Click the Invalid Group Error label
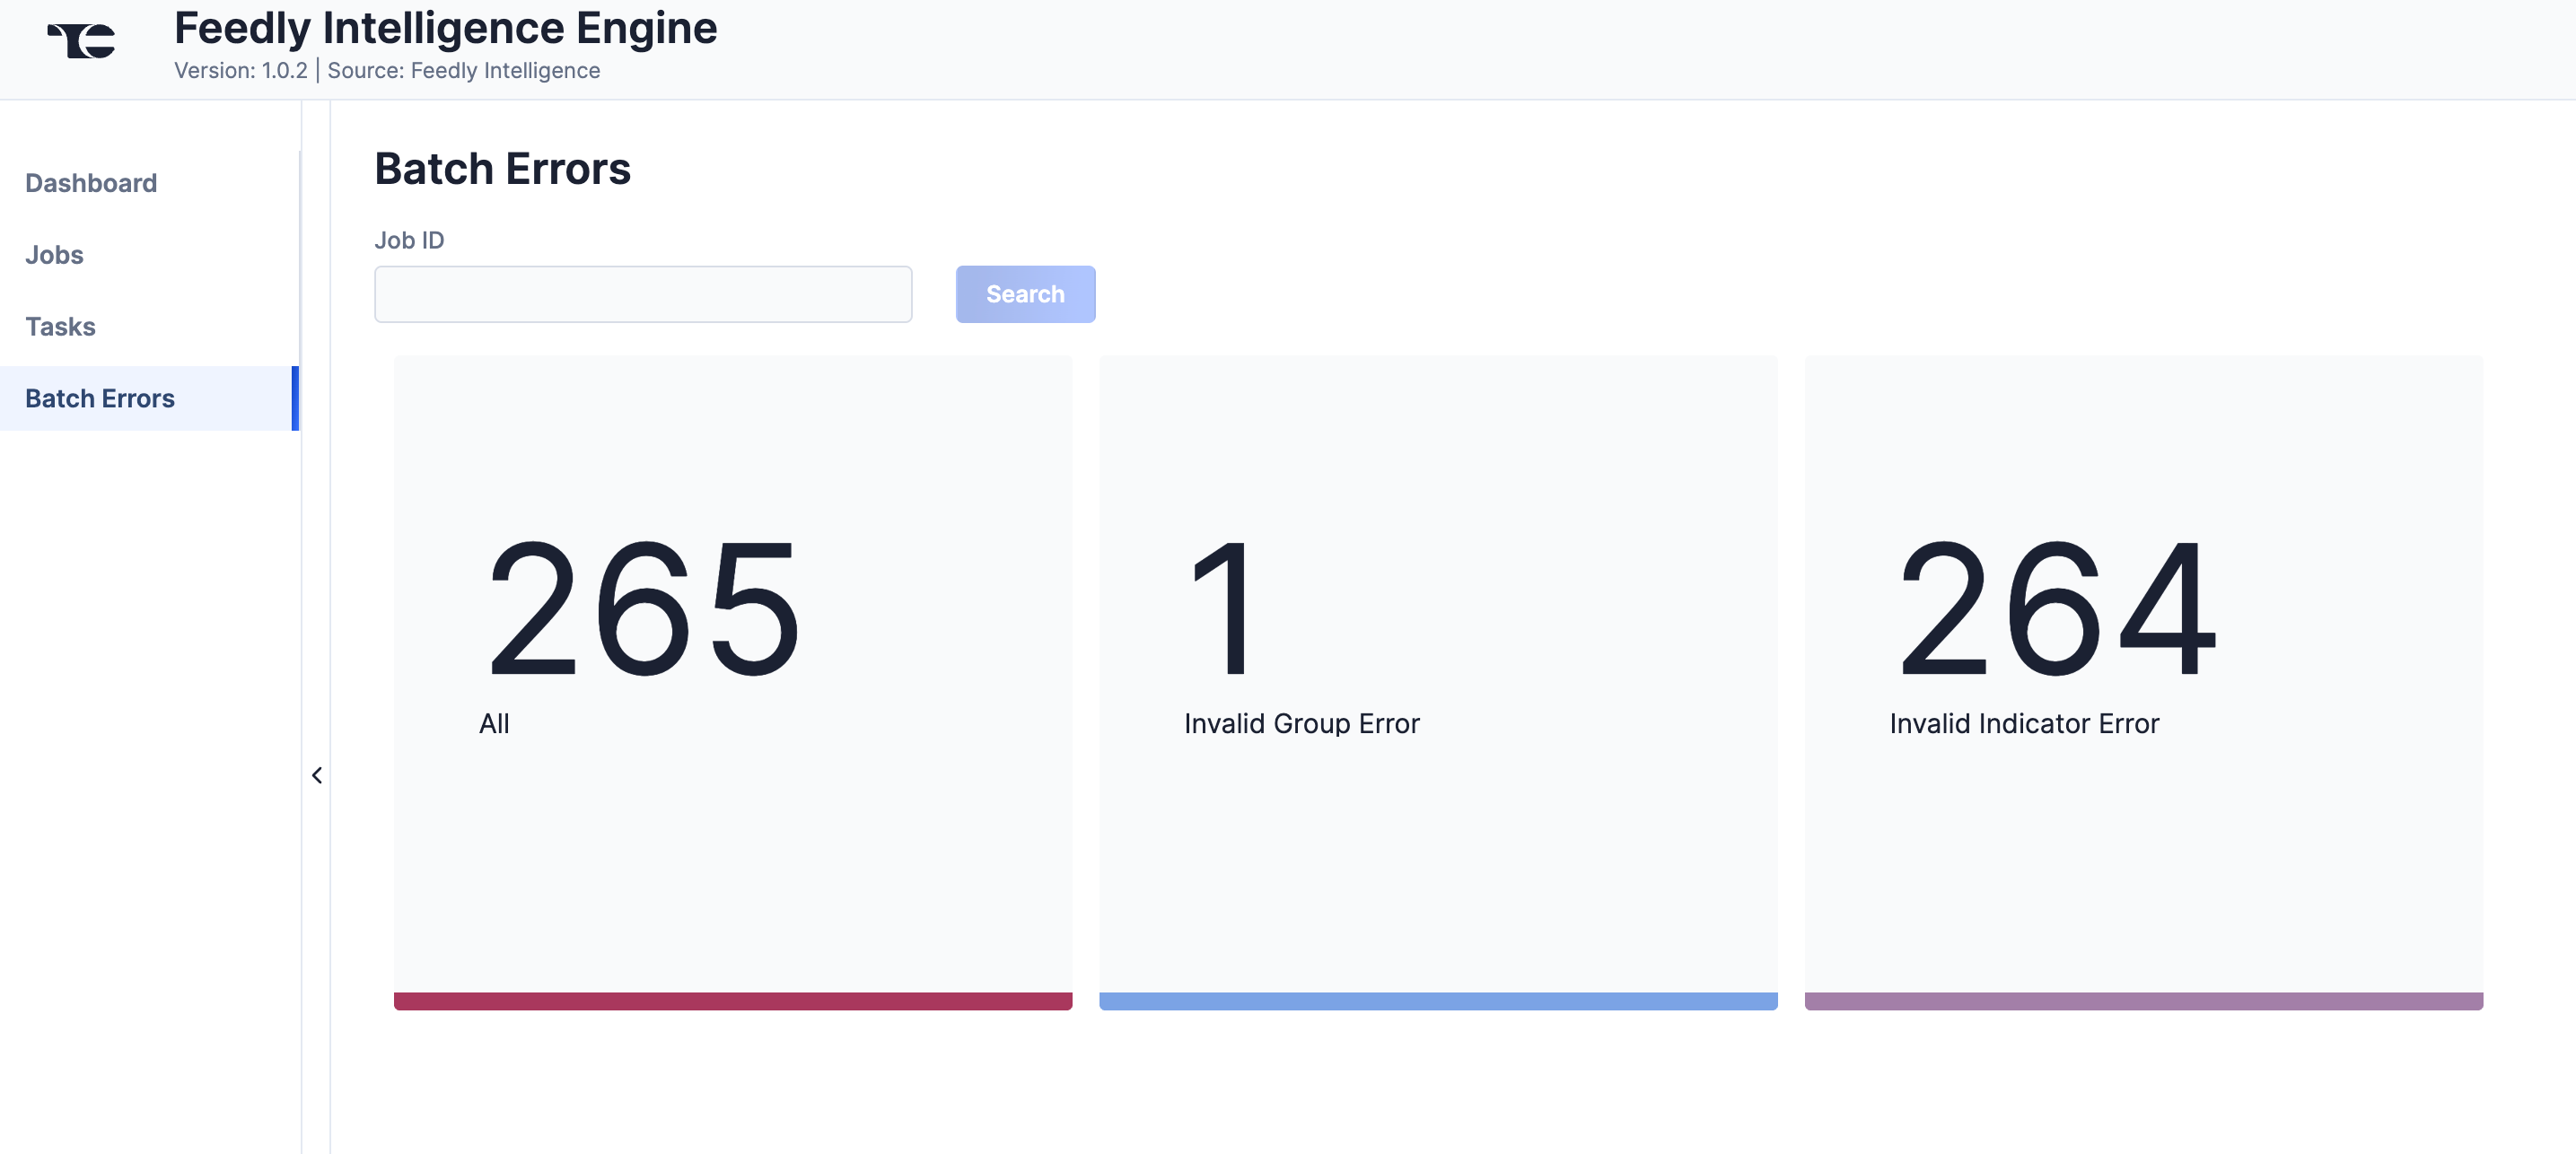 pyautogui.click(x=1300, y=723)
